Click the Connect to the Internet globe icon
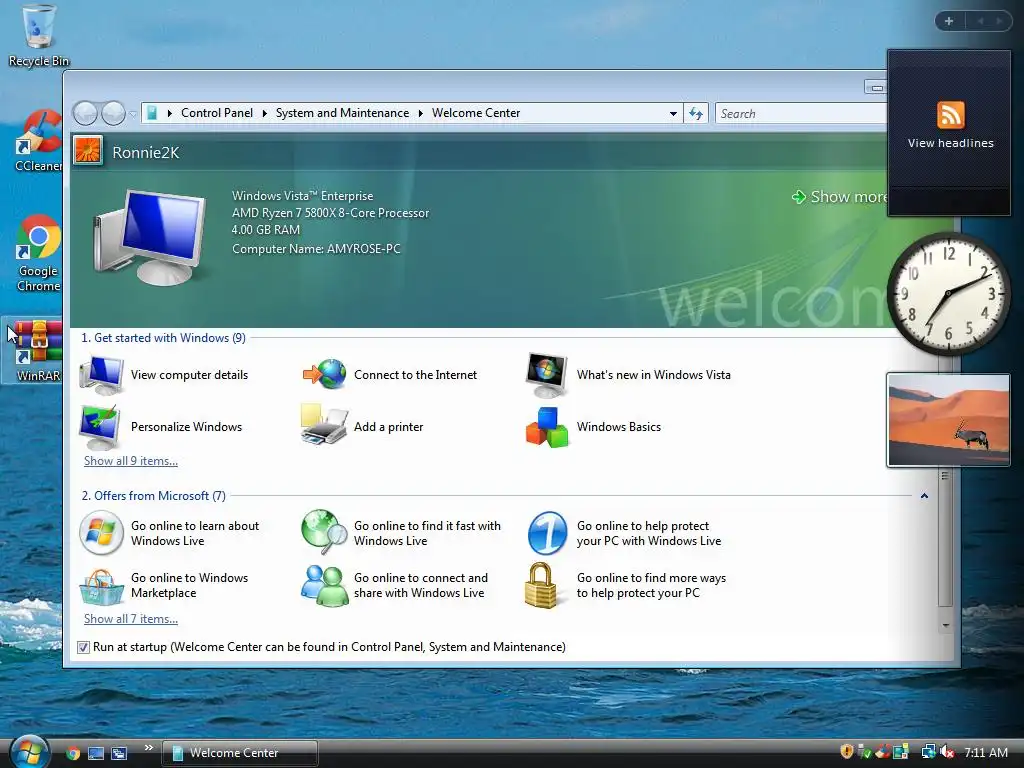This screenshot has width=1024, height=768. pyautogui.click(x=325, y=375)
